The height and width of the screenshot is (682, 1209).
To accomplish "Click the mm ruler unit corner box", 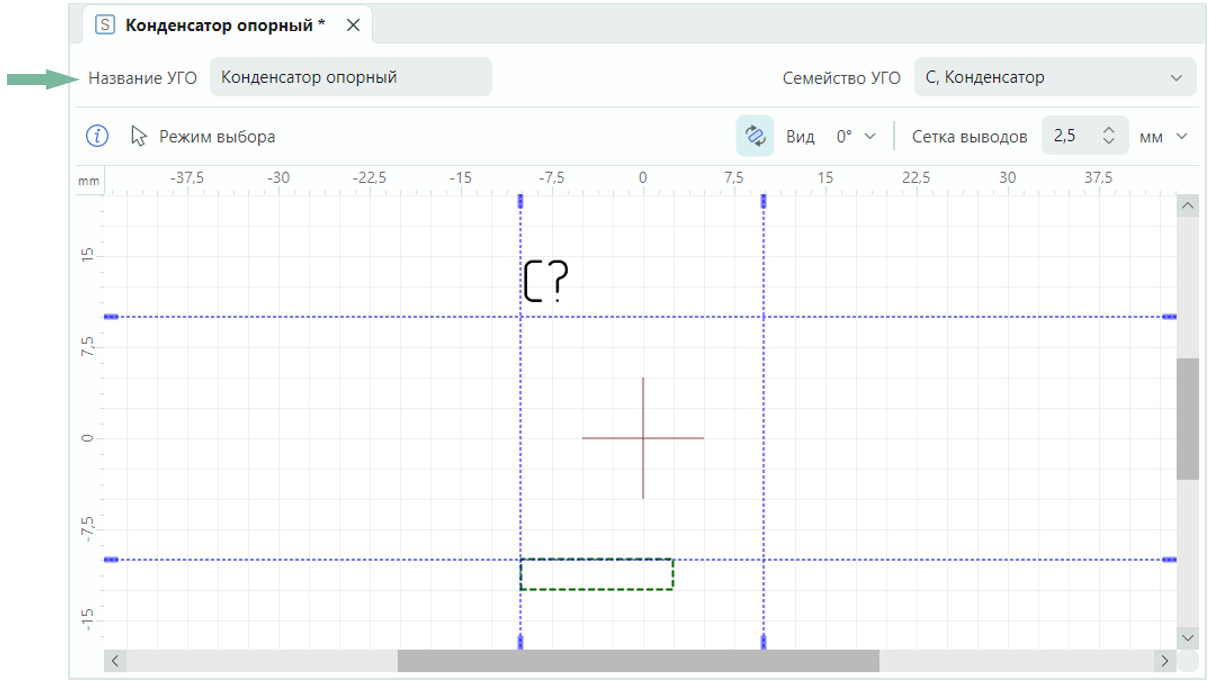I will [x=90, y=181].
